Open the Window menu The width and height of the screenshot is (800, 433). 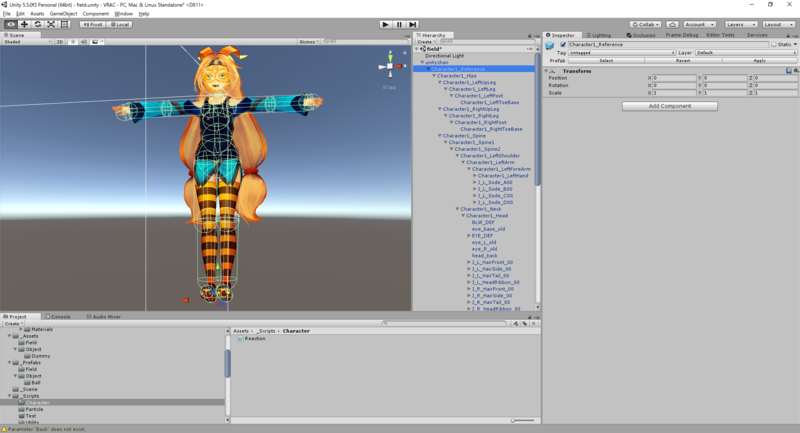point(123,14)
